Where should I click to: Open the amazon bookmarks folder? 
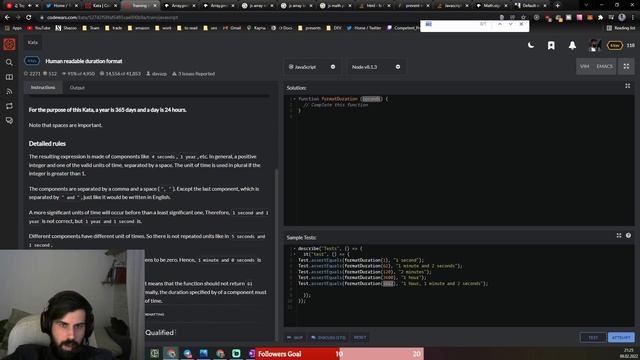point(139,28)
